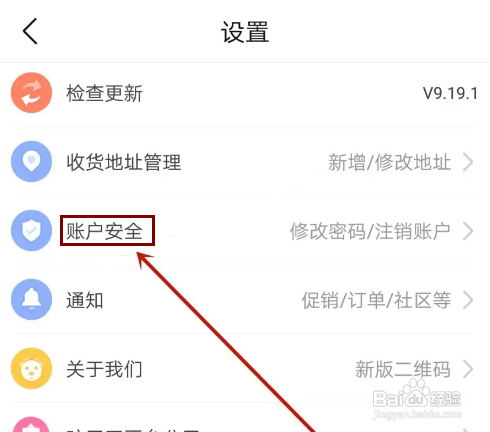490x432 pixels.
Task: Click the yellow bear face icon
Action: click(31, 368)
